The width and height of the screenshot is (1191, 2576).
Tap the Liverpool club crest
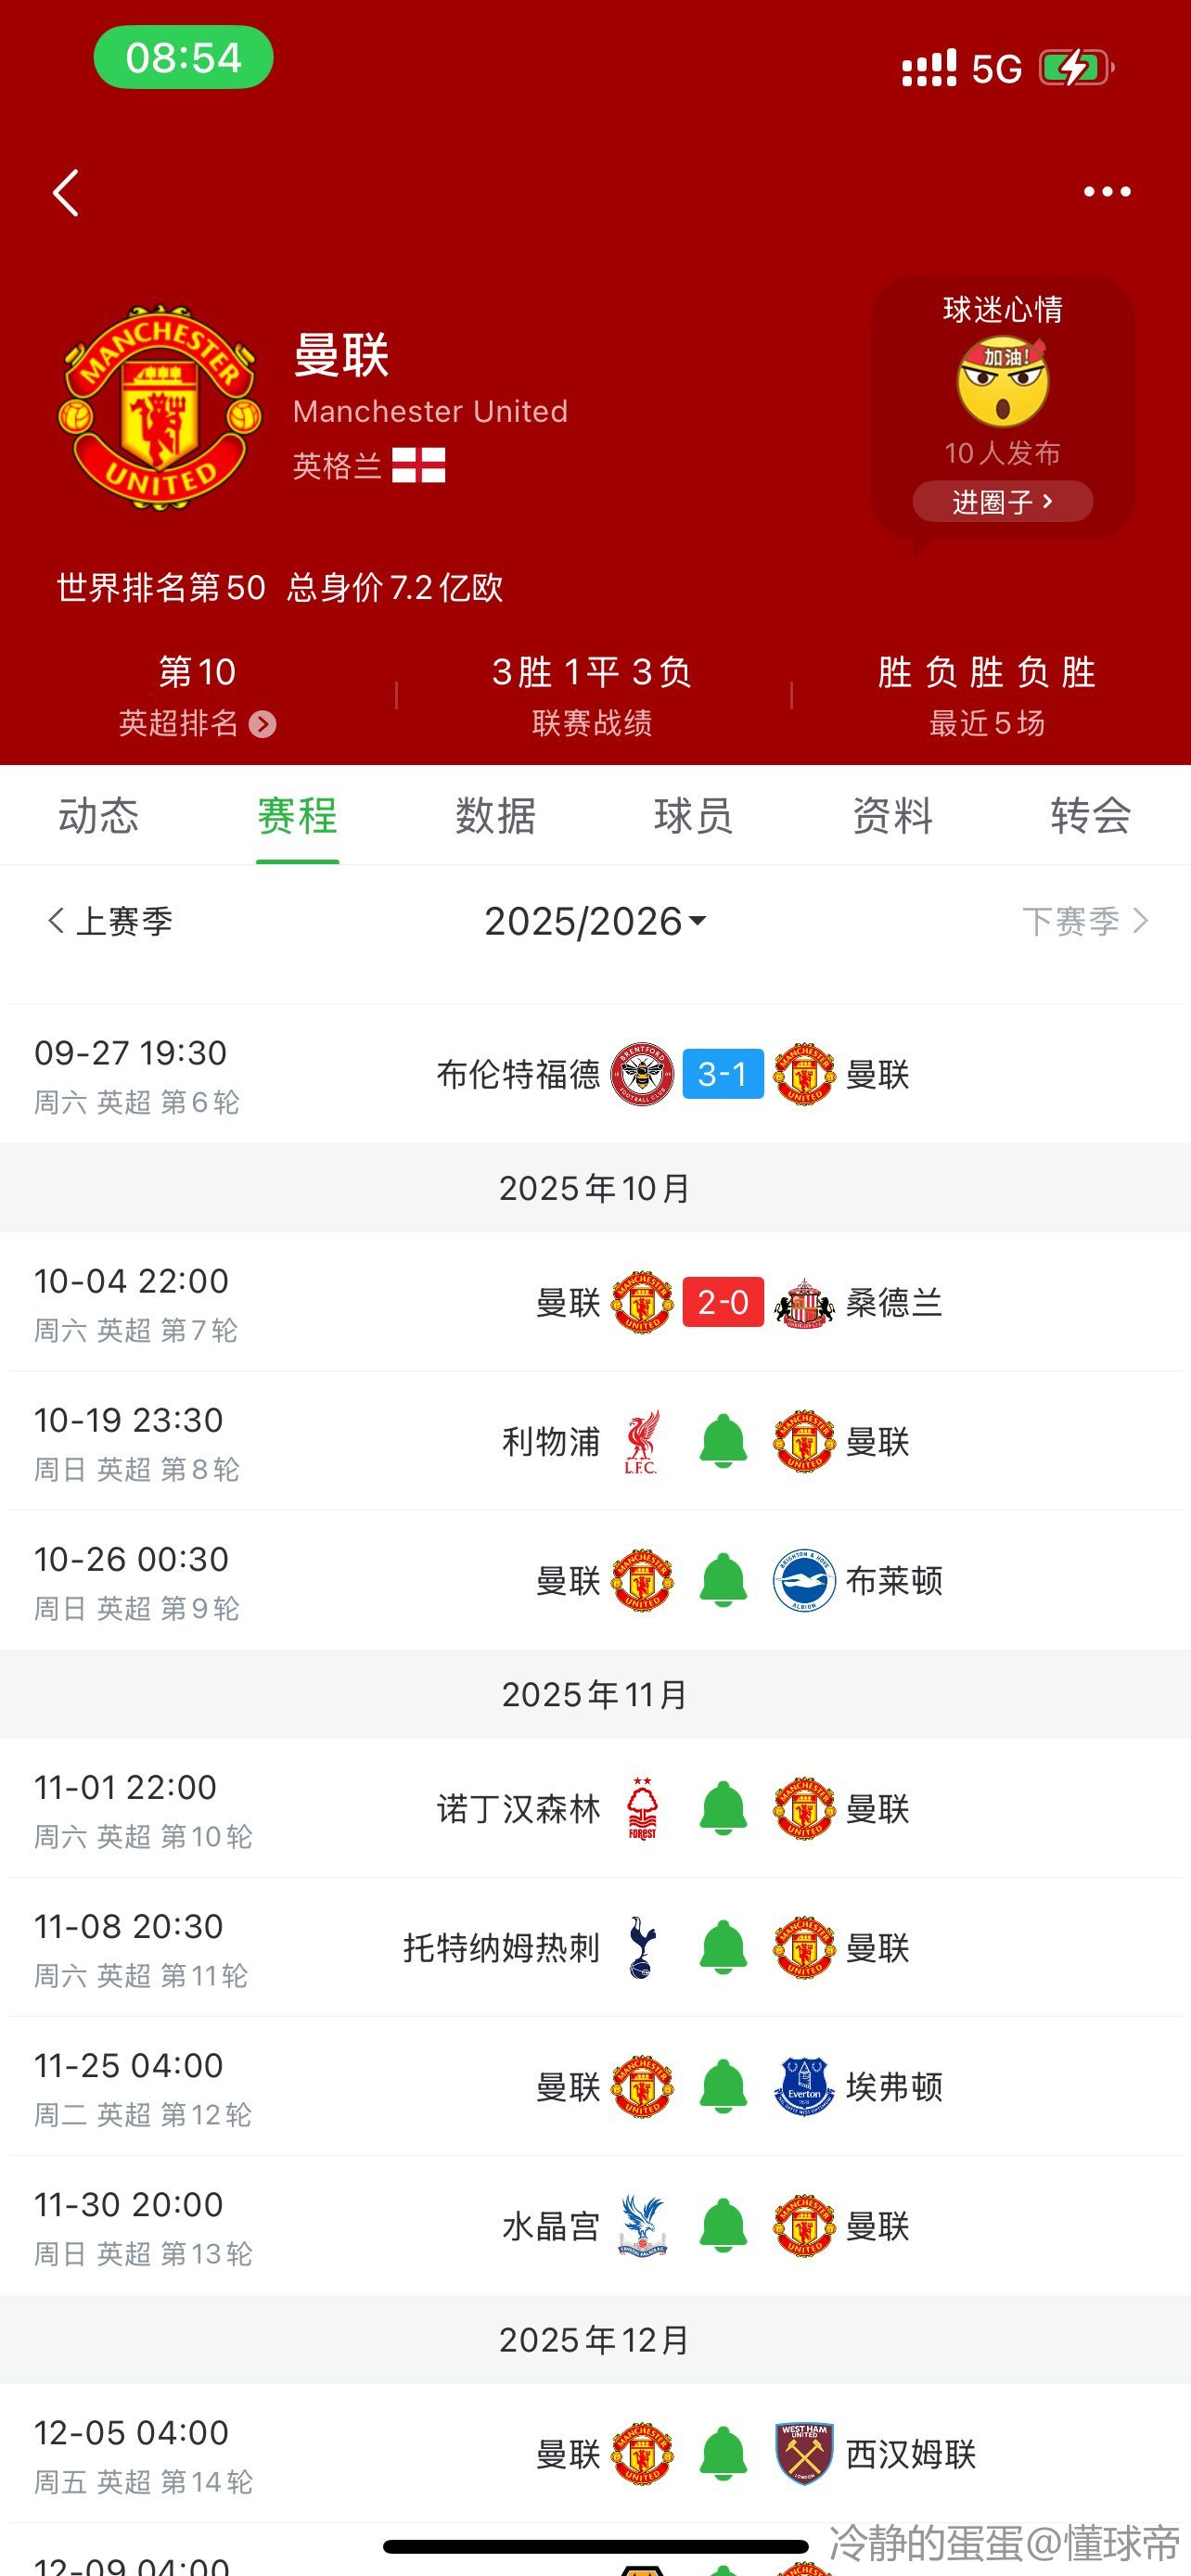click(641, 1442)
